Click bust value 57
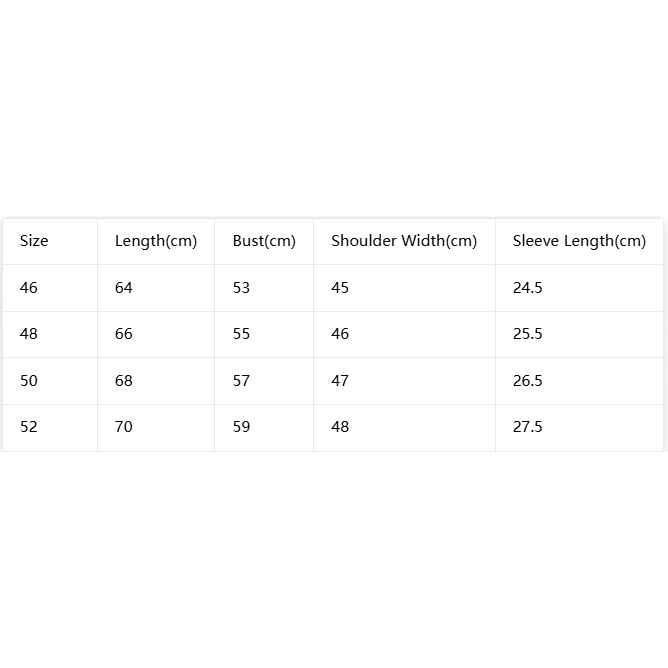This screenshot has height=668, width=668. click(x=241, y=380)
